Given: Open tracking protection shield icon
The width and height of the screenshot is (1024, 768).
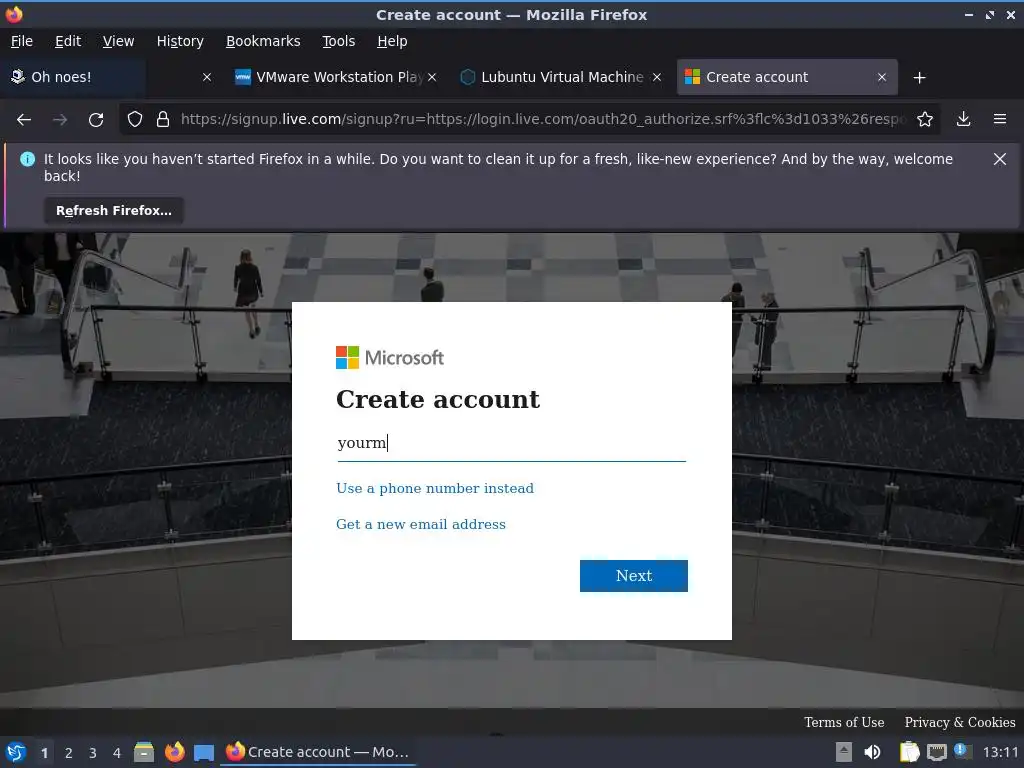Looking at the screenshot, I should click(135, 120).
